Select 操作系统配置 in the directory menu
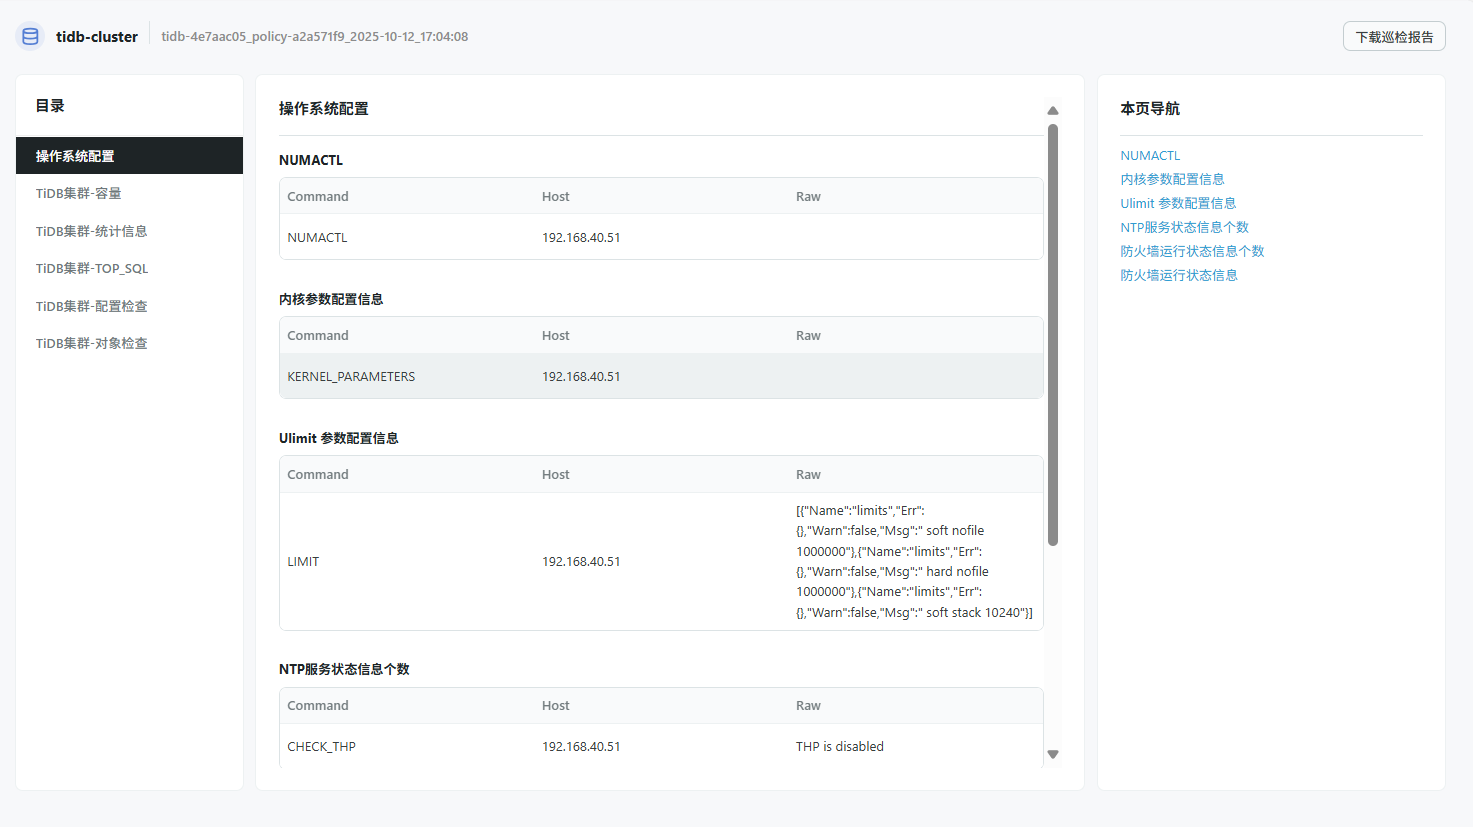 (x=129, y=156)
